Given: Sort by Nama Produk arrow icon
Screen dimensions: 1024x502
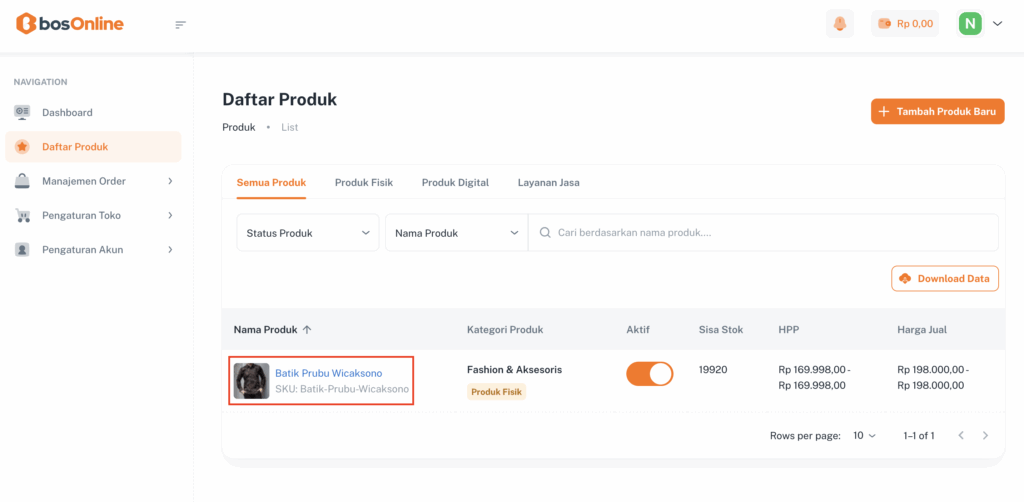Looking at the screenshot, I should (307, 329).
